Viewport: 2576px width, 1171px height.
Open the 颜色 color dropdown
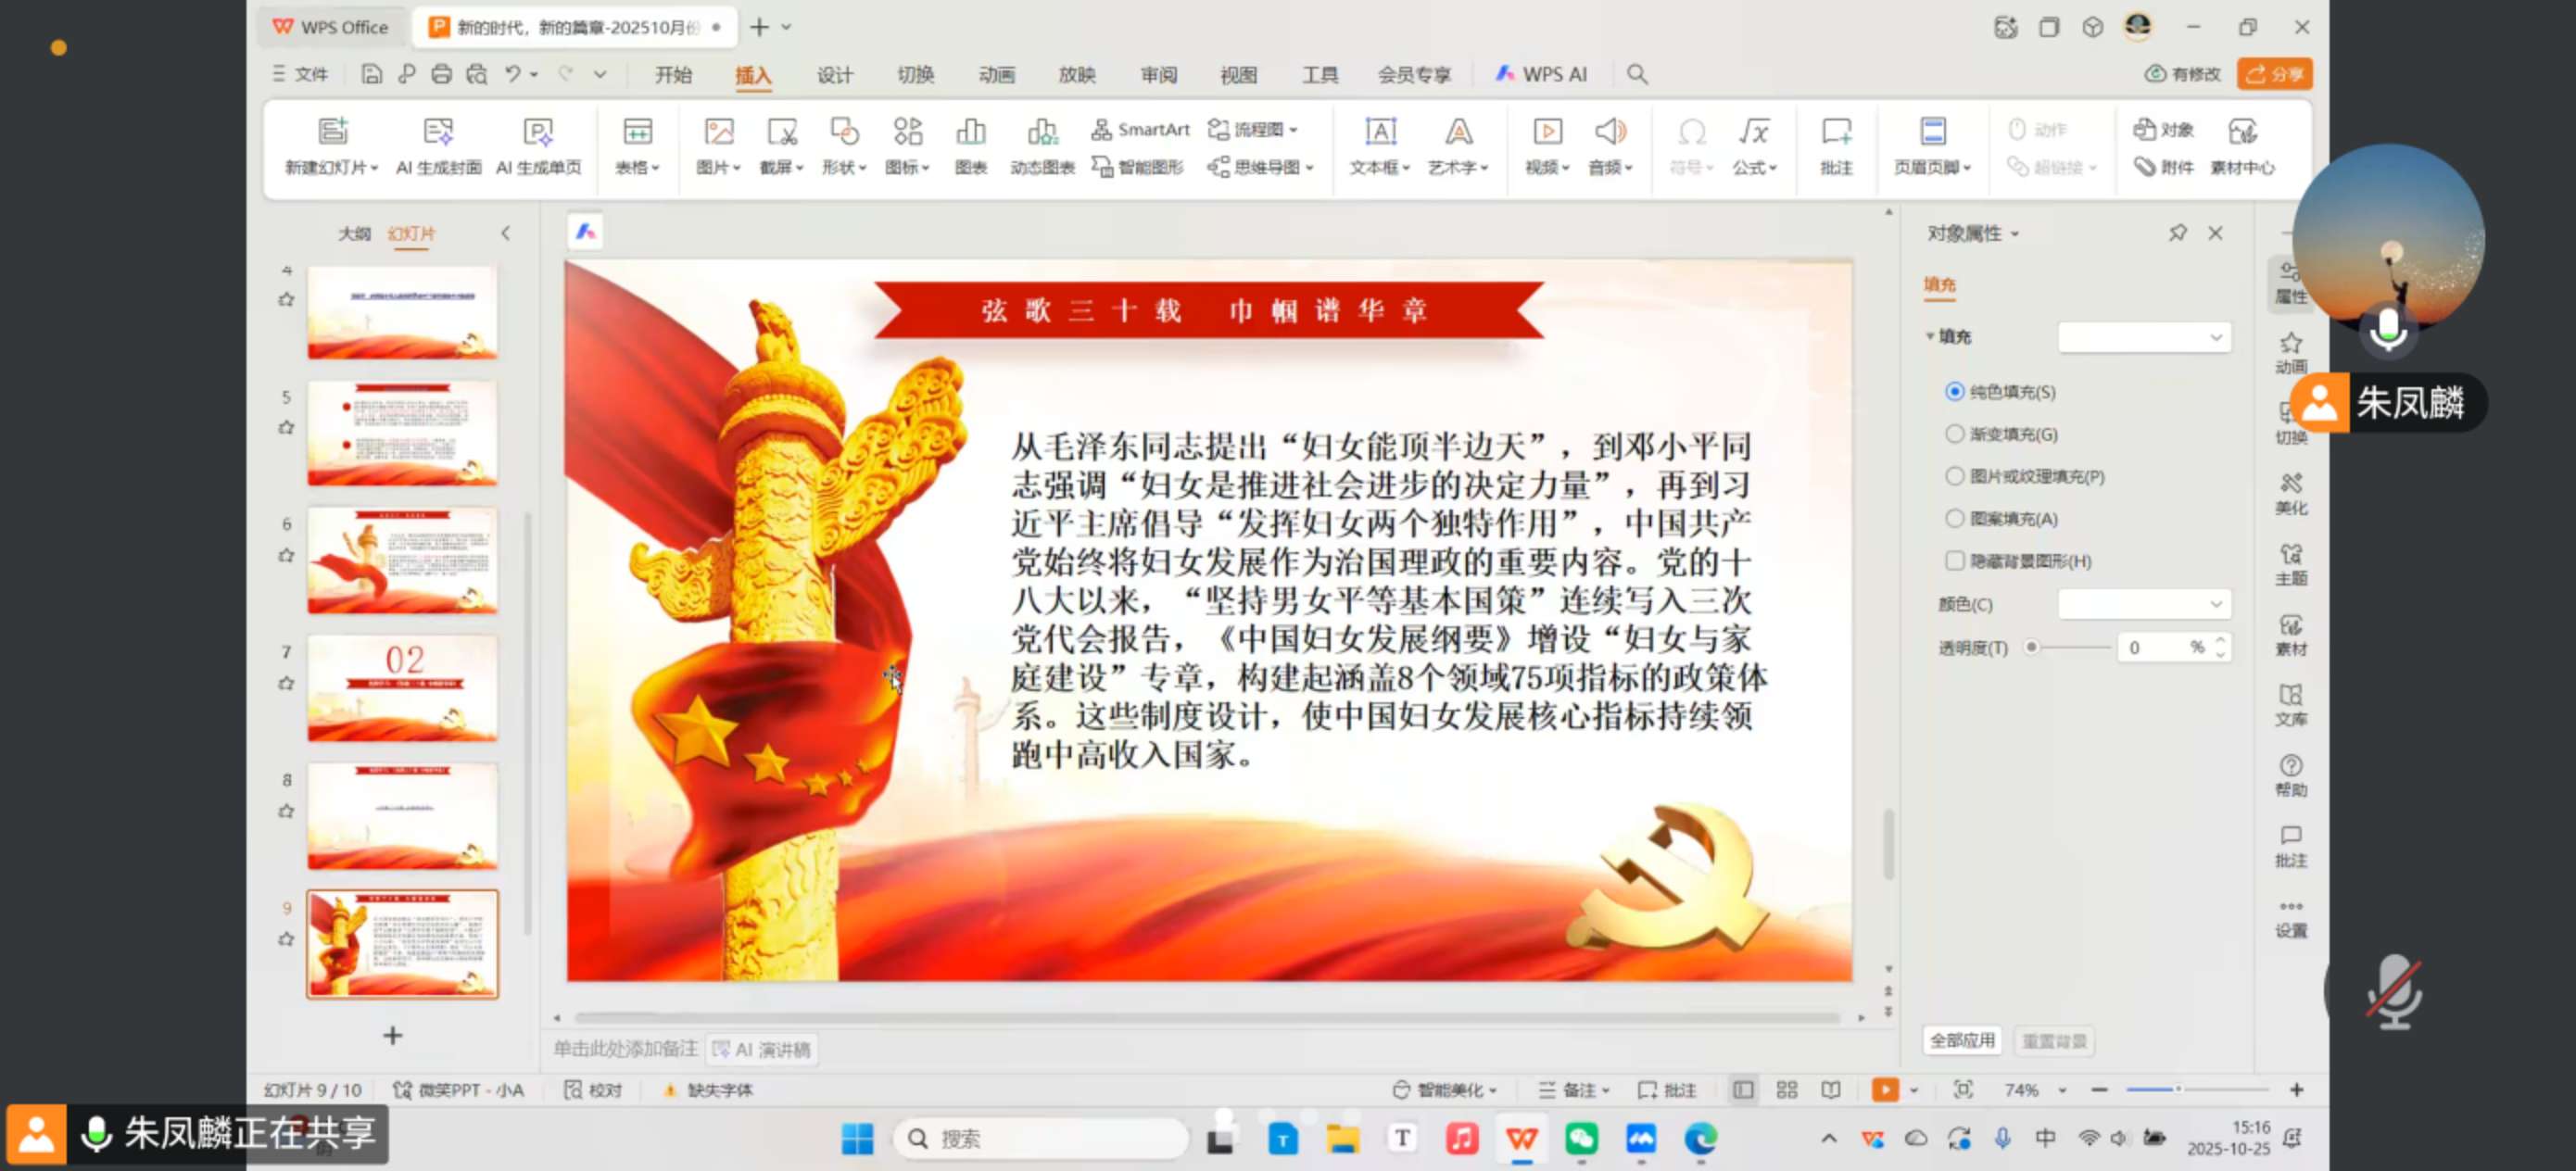tap(2143, 603)
